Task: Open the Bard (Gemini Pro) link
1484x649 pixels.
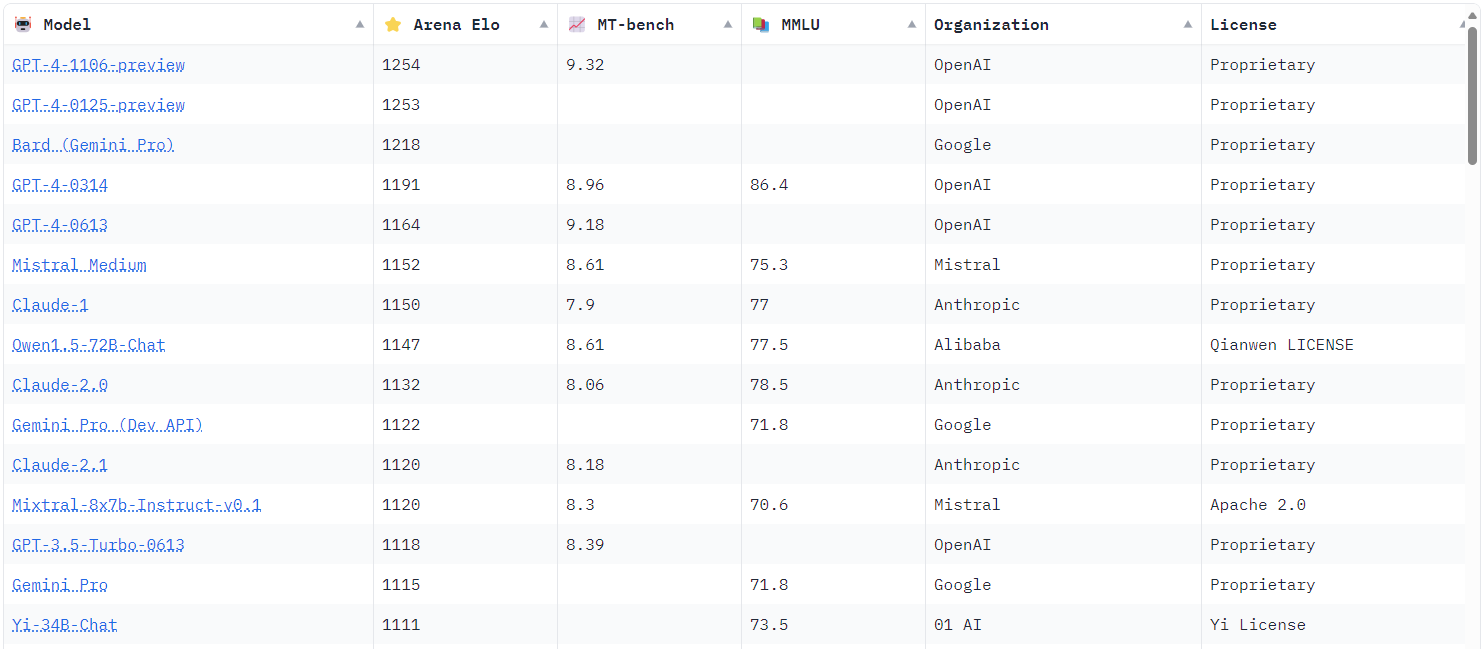Action: (x=93, y=145)
